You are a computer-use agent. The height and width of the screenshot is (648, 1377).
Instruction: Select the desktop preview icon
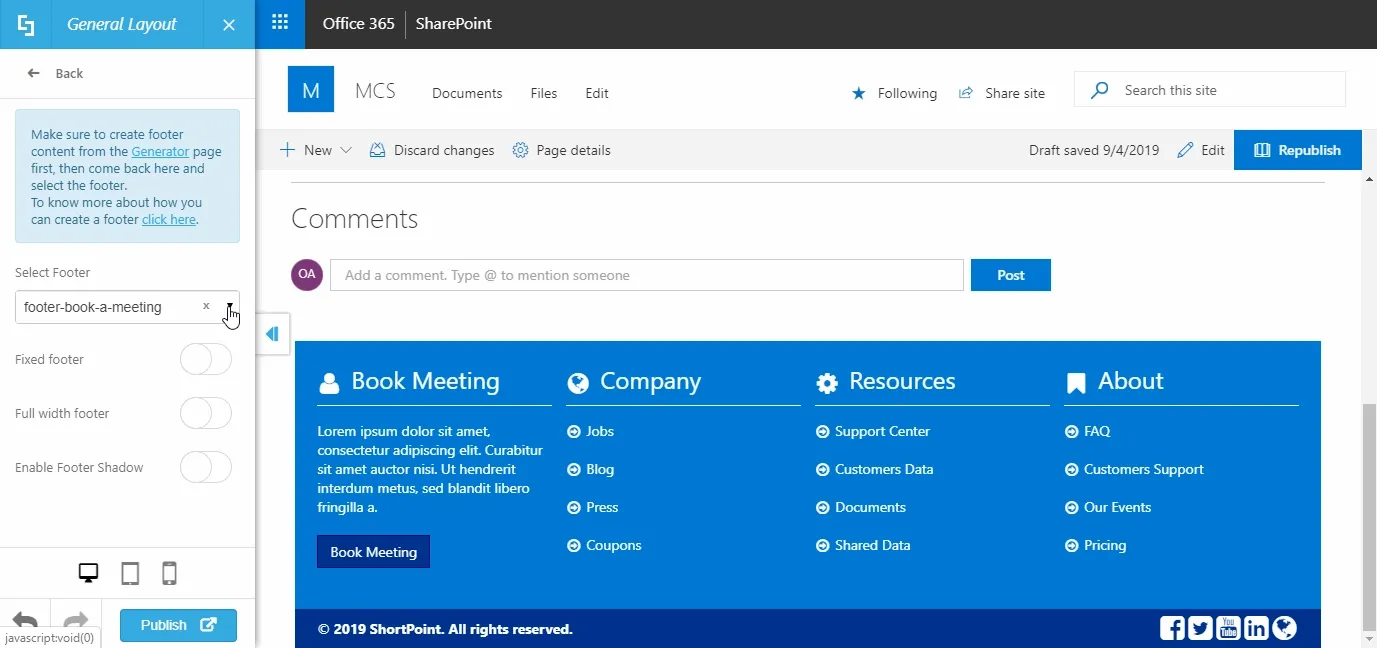[x=88, y=572]
